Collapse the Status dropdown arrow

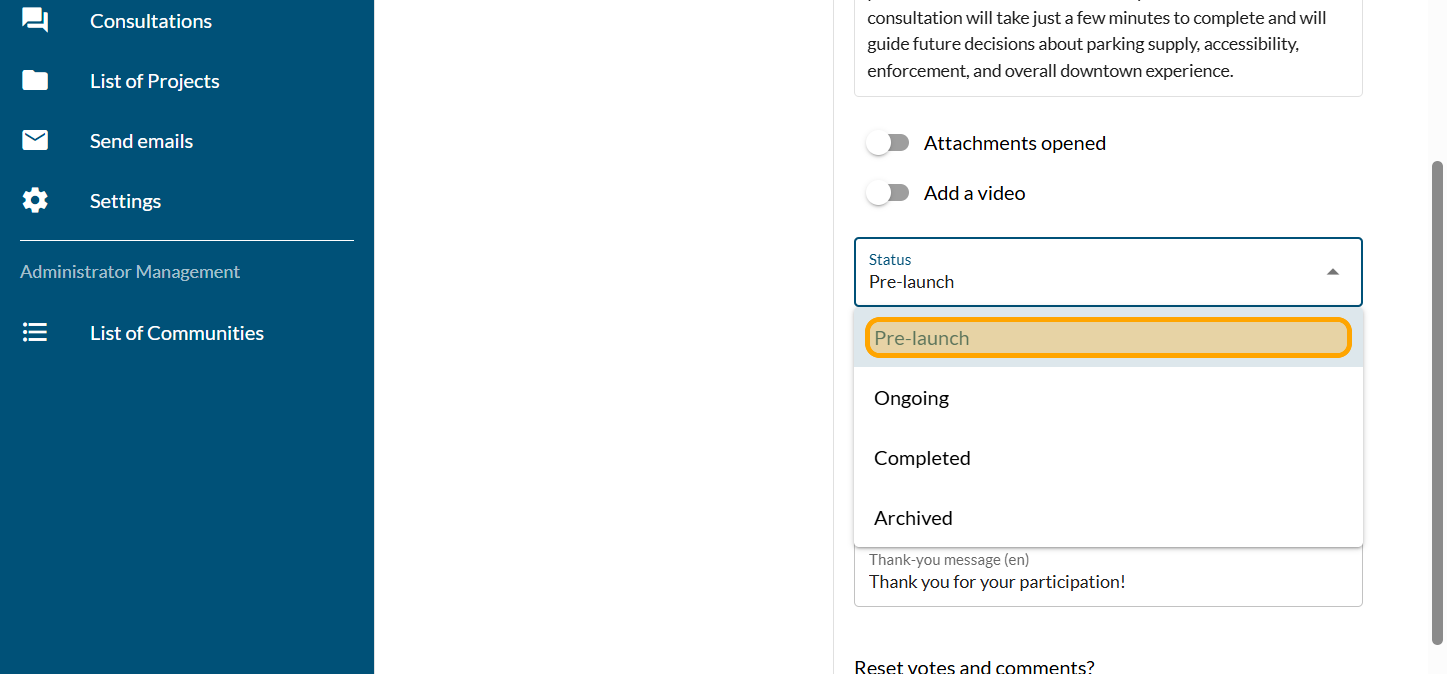click(x=1332, y=272)
